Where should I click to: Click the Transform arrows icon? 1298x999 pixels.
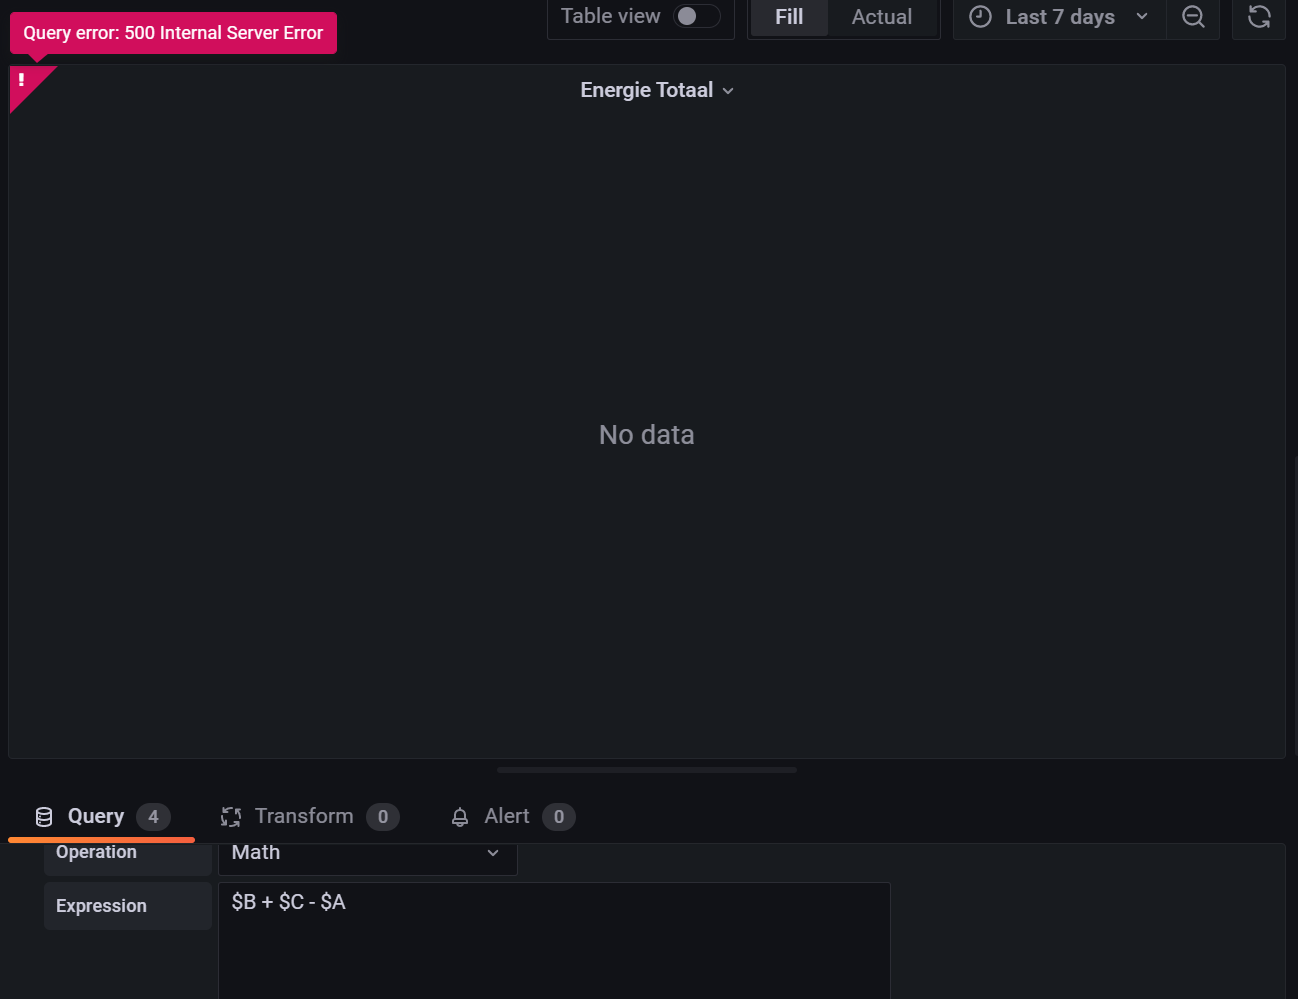pyautogui.click(x=231, y=816)
